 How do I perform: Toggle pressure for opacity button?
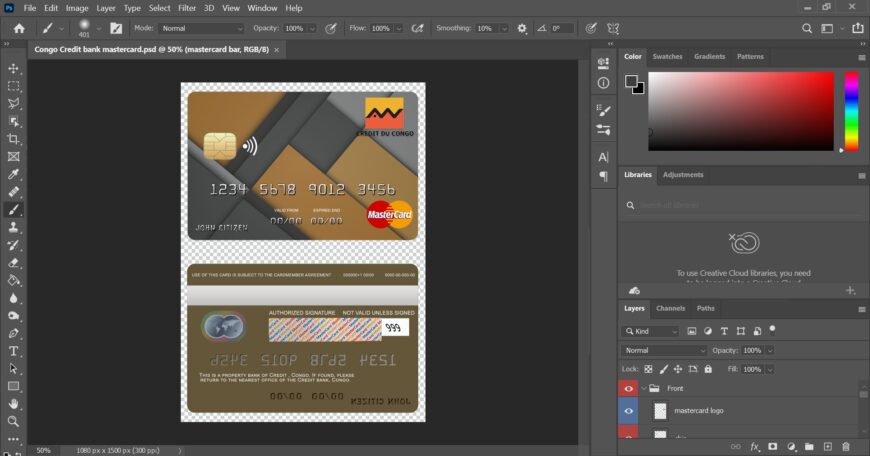[331, 28]
